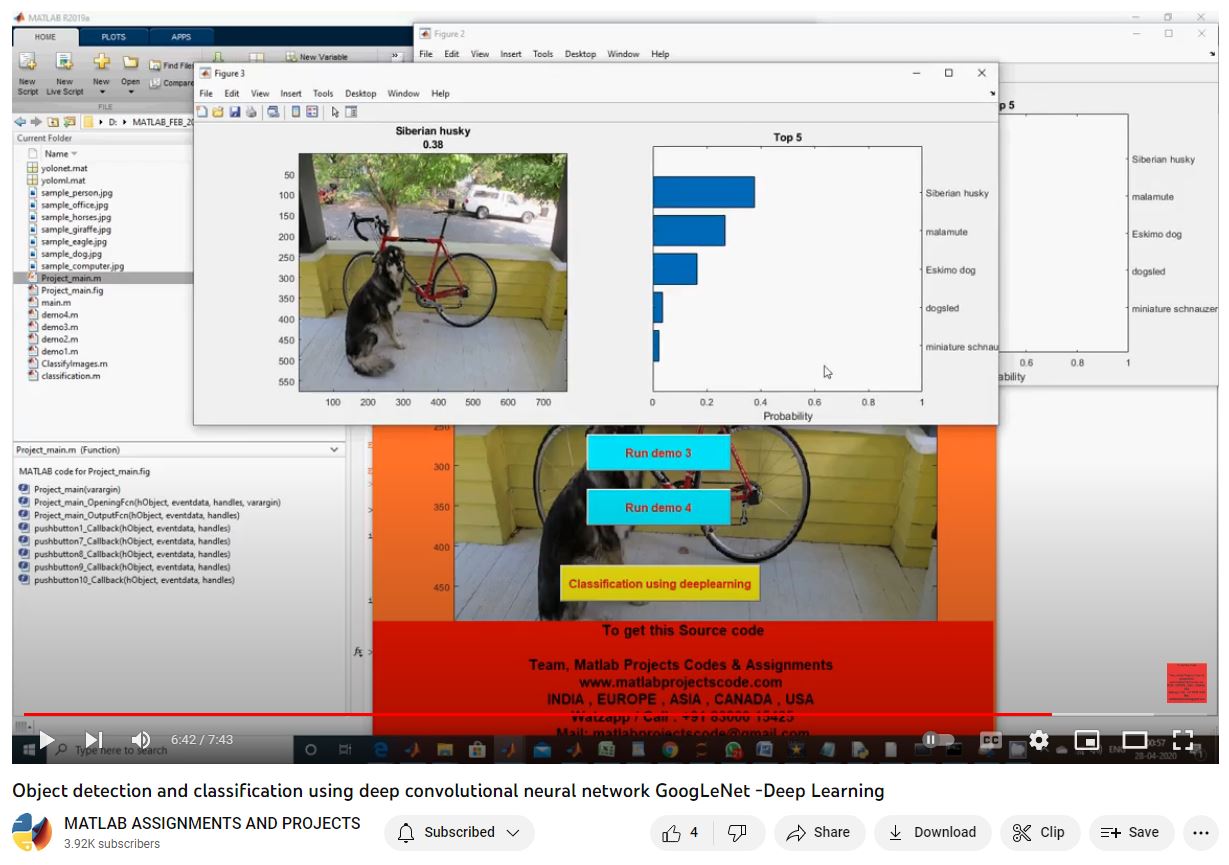This screenshot has height=865, width=1229.
Task: Click pushbutton9_Callback function entry
Action: click(131, 567)
